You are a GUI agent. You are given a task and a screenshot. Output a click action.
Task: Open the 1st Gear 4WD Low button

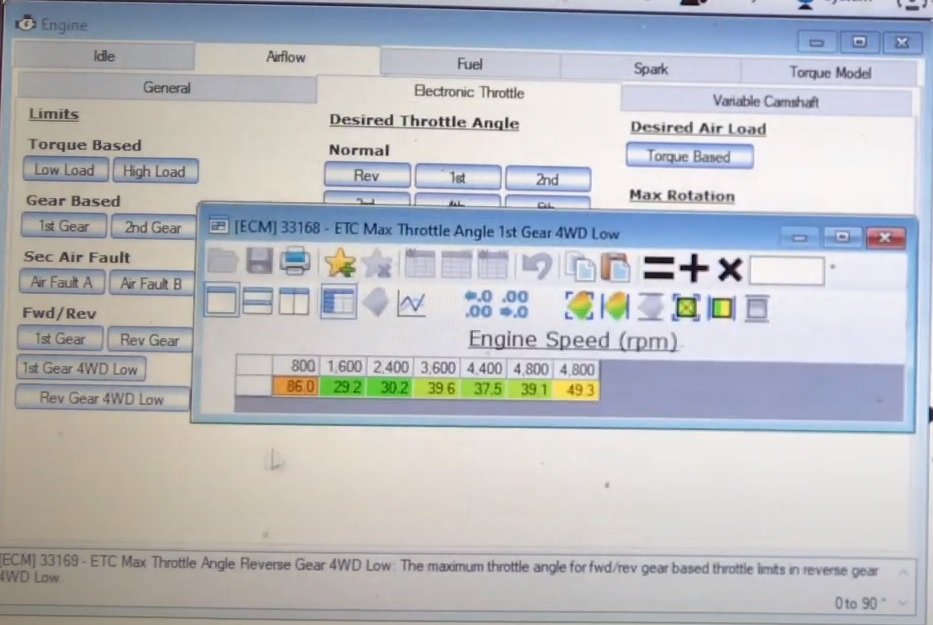click(x=80, y=368)
